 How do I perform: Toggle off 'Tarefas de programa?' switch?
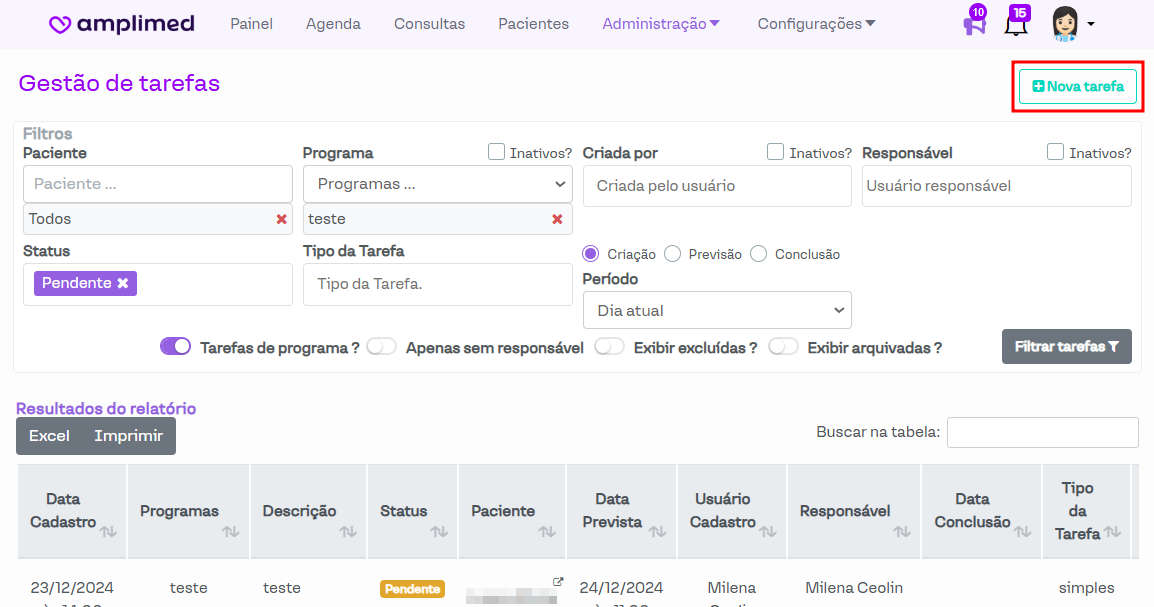(175, 346)
